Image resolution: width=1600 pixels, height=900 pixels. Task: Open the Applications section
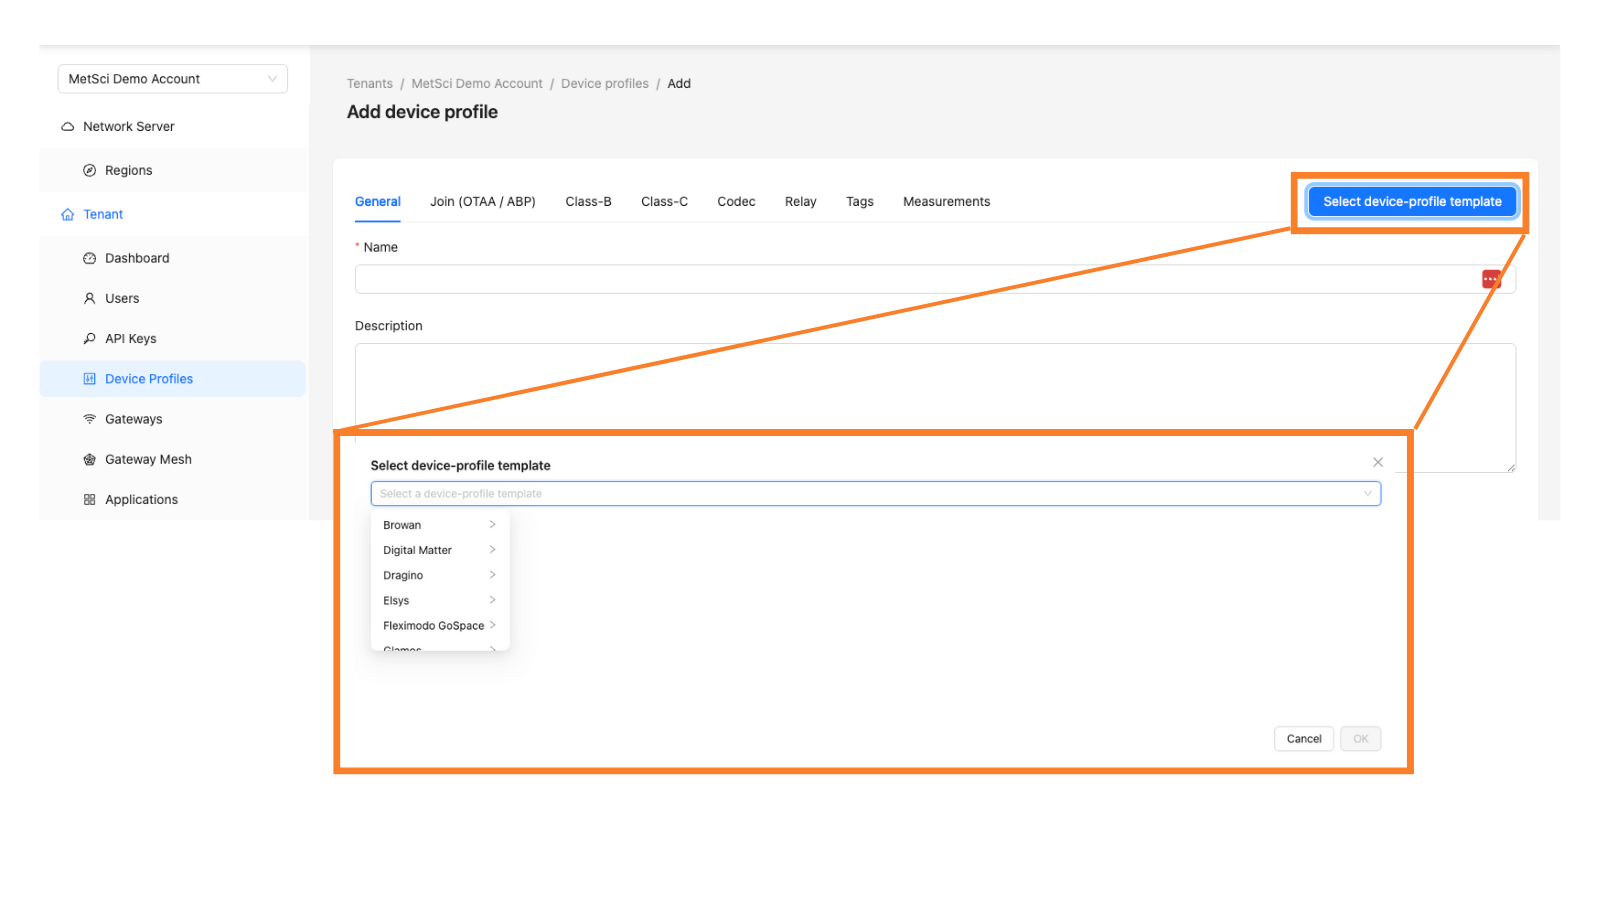141,499
